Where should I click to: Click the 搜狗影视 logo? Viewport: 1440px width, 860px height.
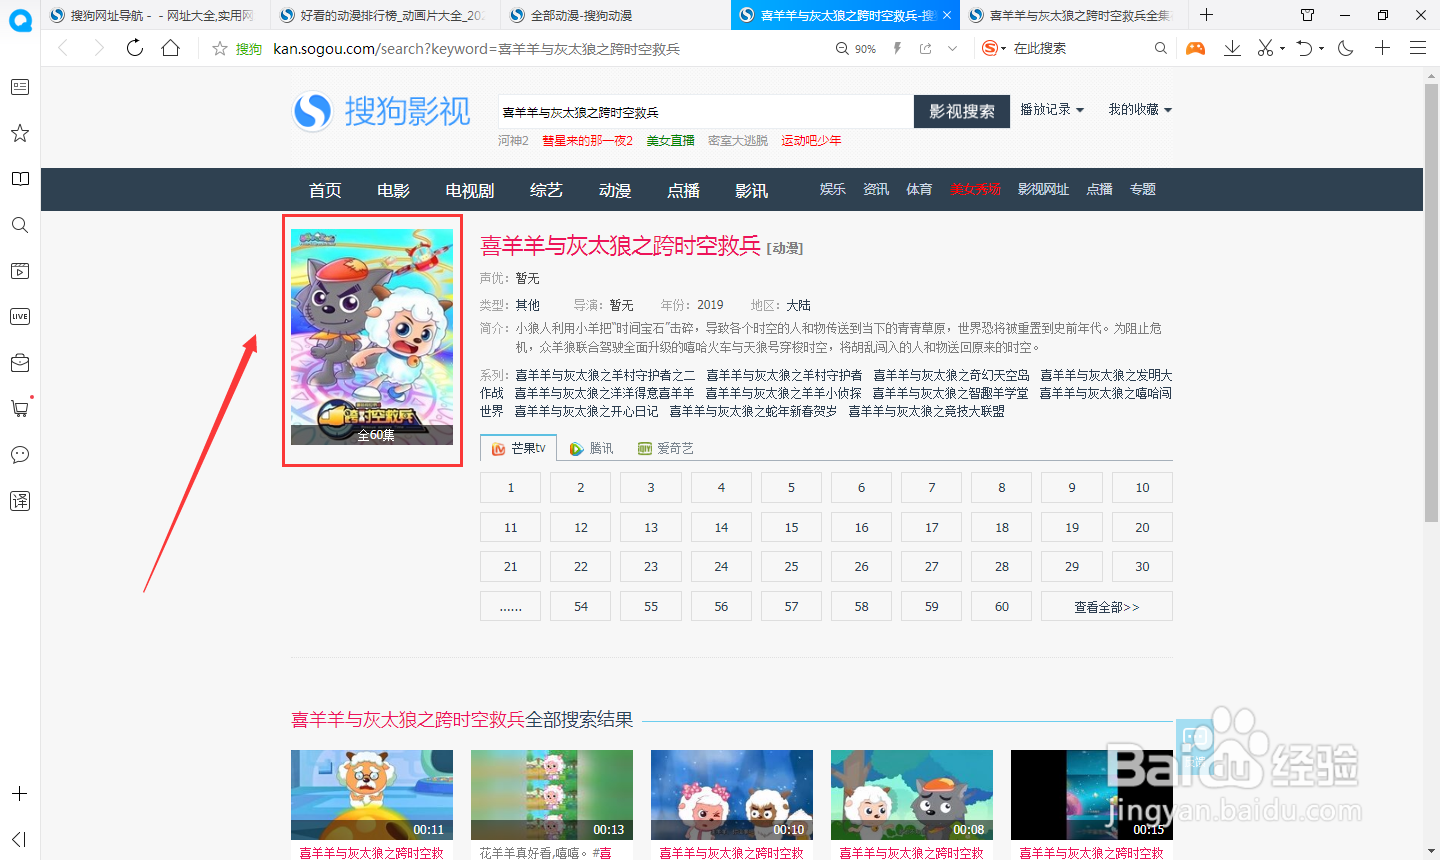click(381, 111)
